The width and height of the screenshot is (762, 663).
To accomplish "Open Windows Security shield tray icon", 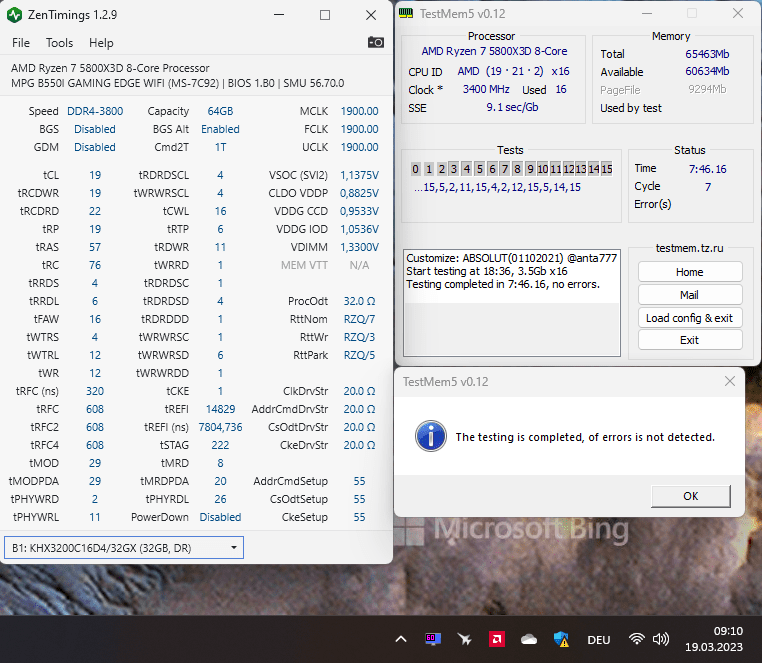I will tap(561, 639).
